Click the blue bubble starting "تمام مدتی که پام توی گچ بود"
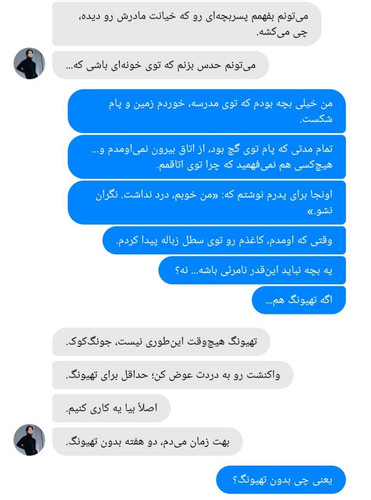 click(x=207, y=157)
